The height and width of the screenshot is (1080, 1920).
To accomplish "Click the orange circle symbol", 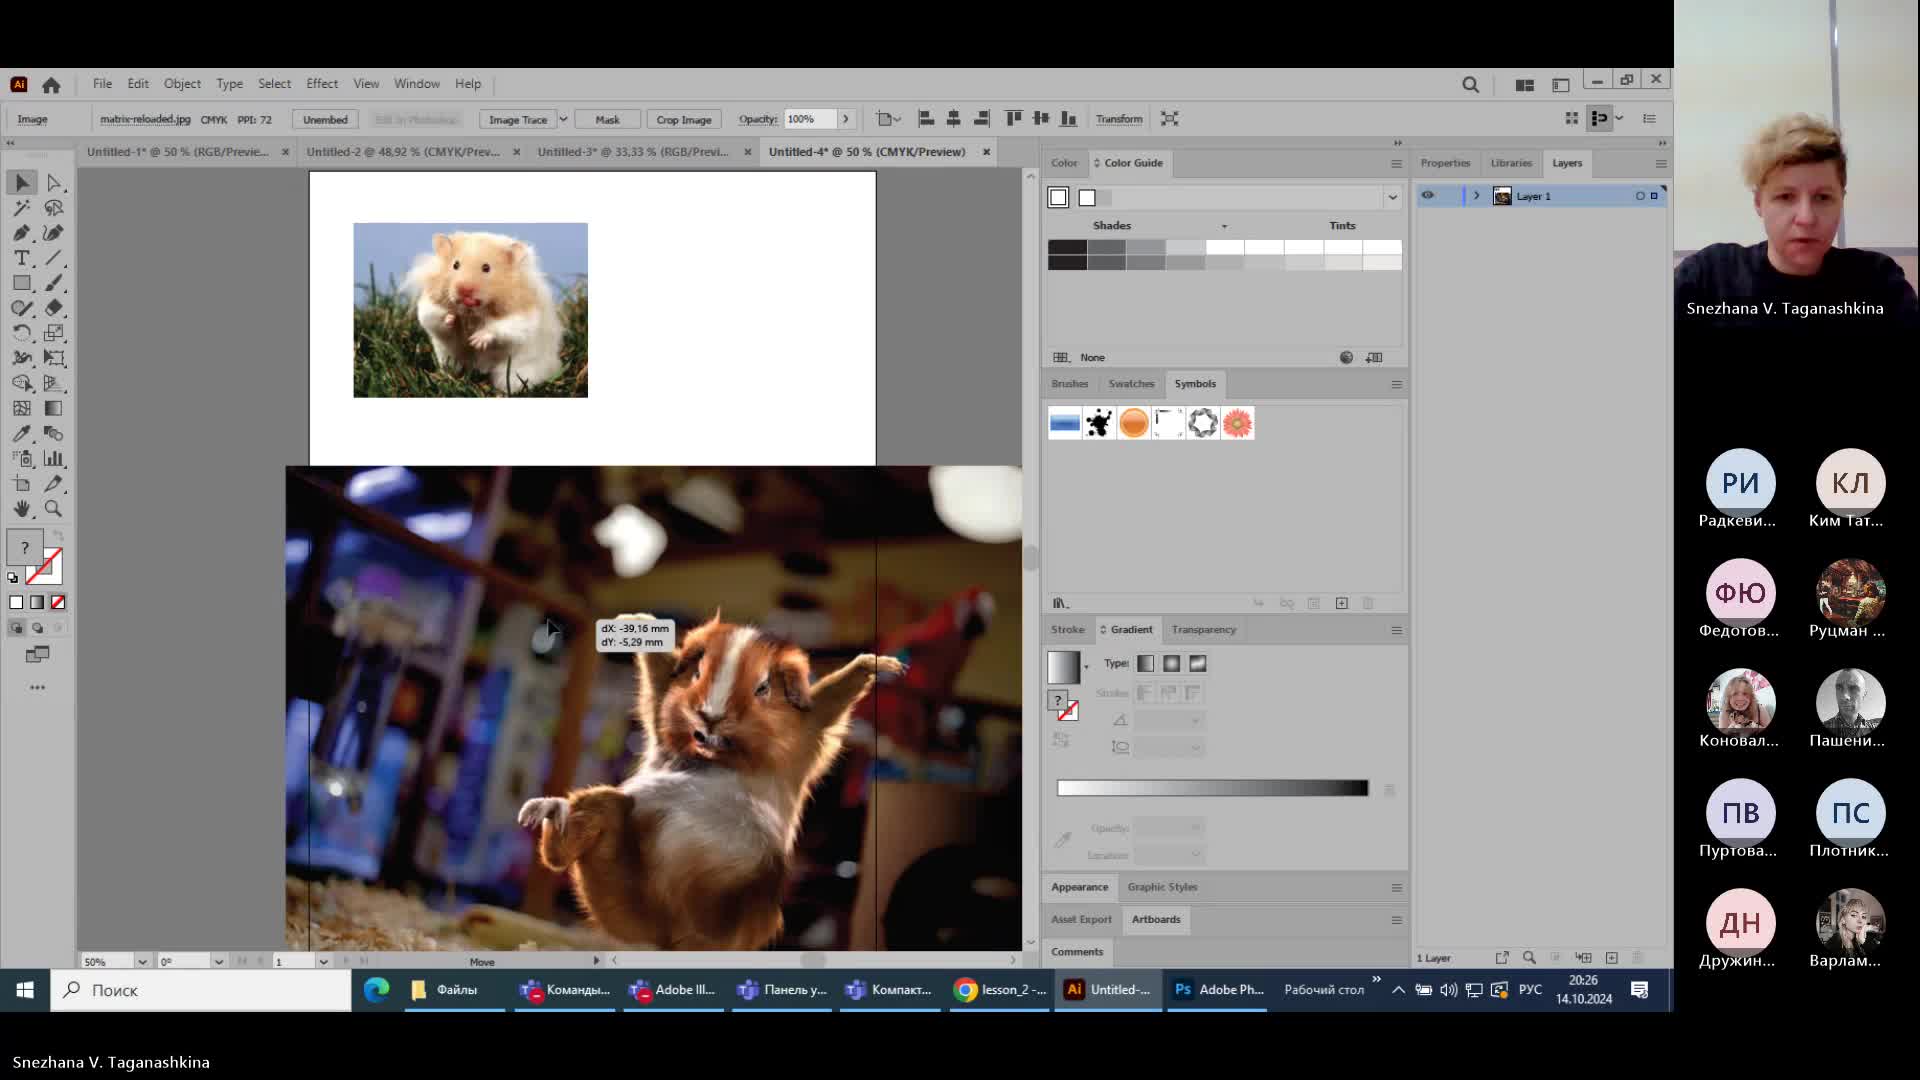I will [1133, 423].
